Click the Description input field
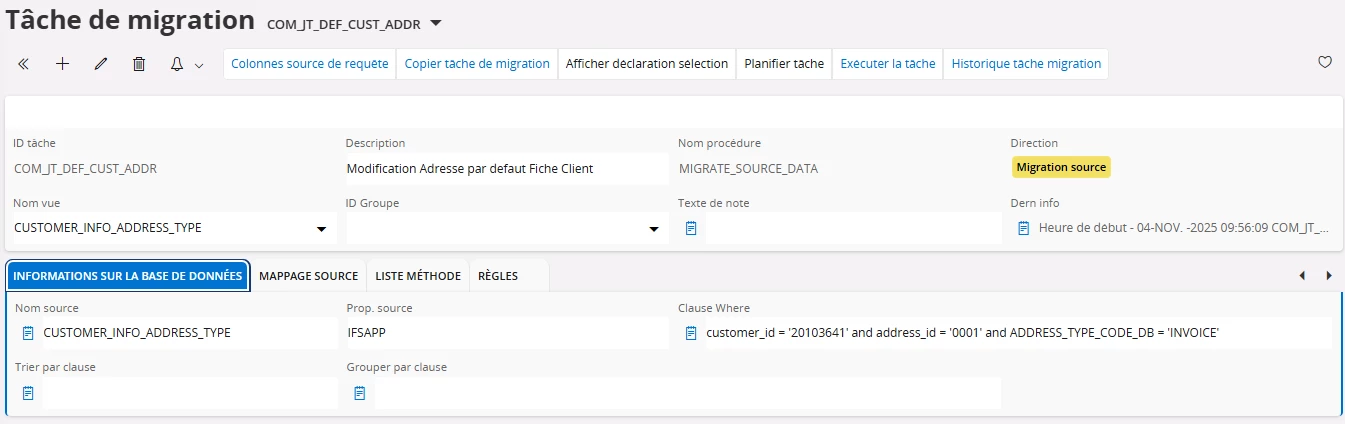Screen dimensions: 1345x424 coord(505,169)
